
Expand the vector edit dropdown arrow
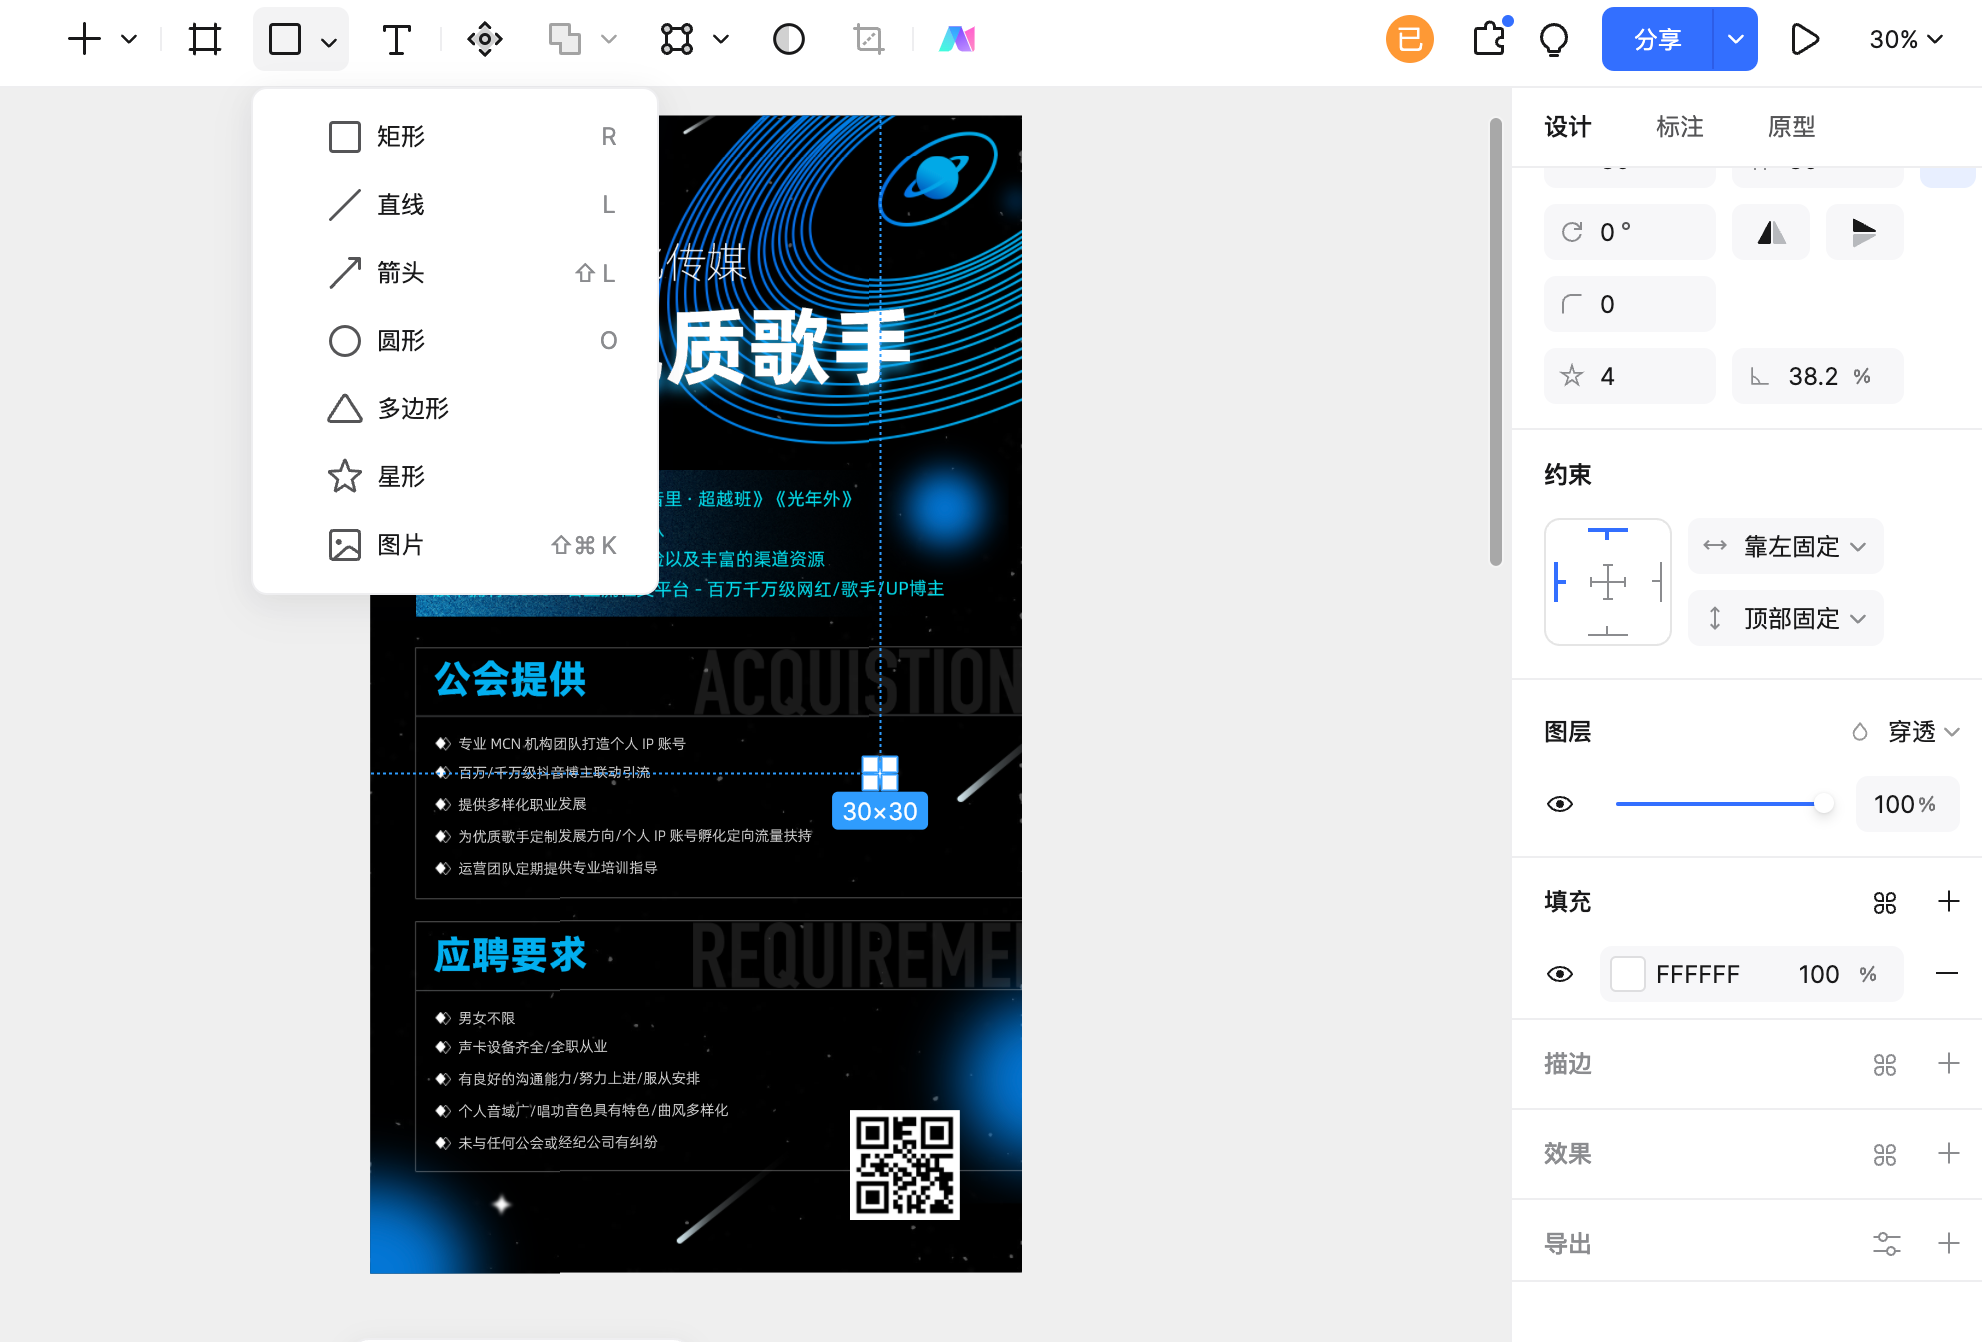coord(721,39)
